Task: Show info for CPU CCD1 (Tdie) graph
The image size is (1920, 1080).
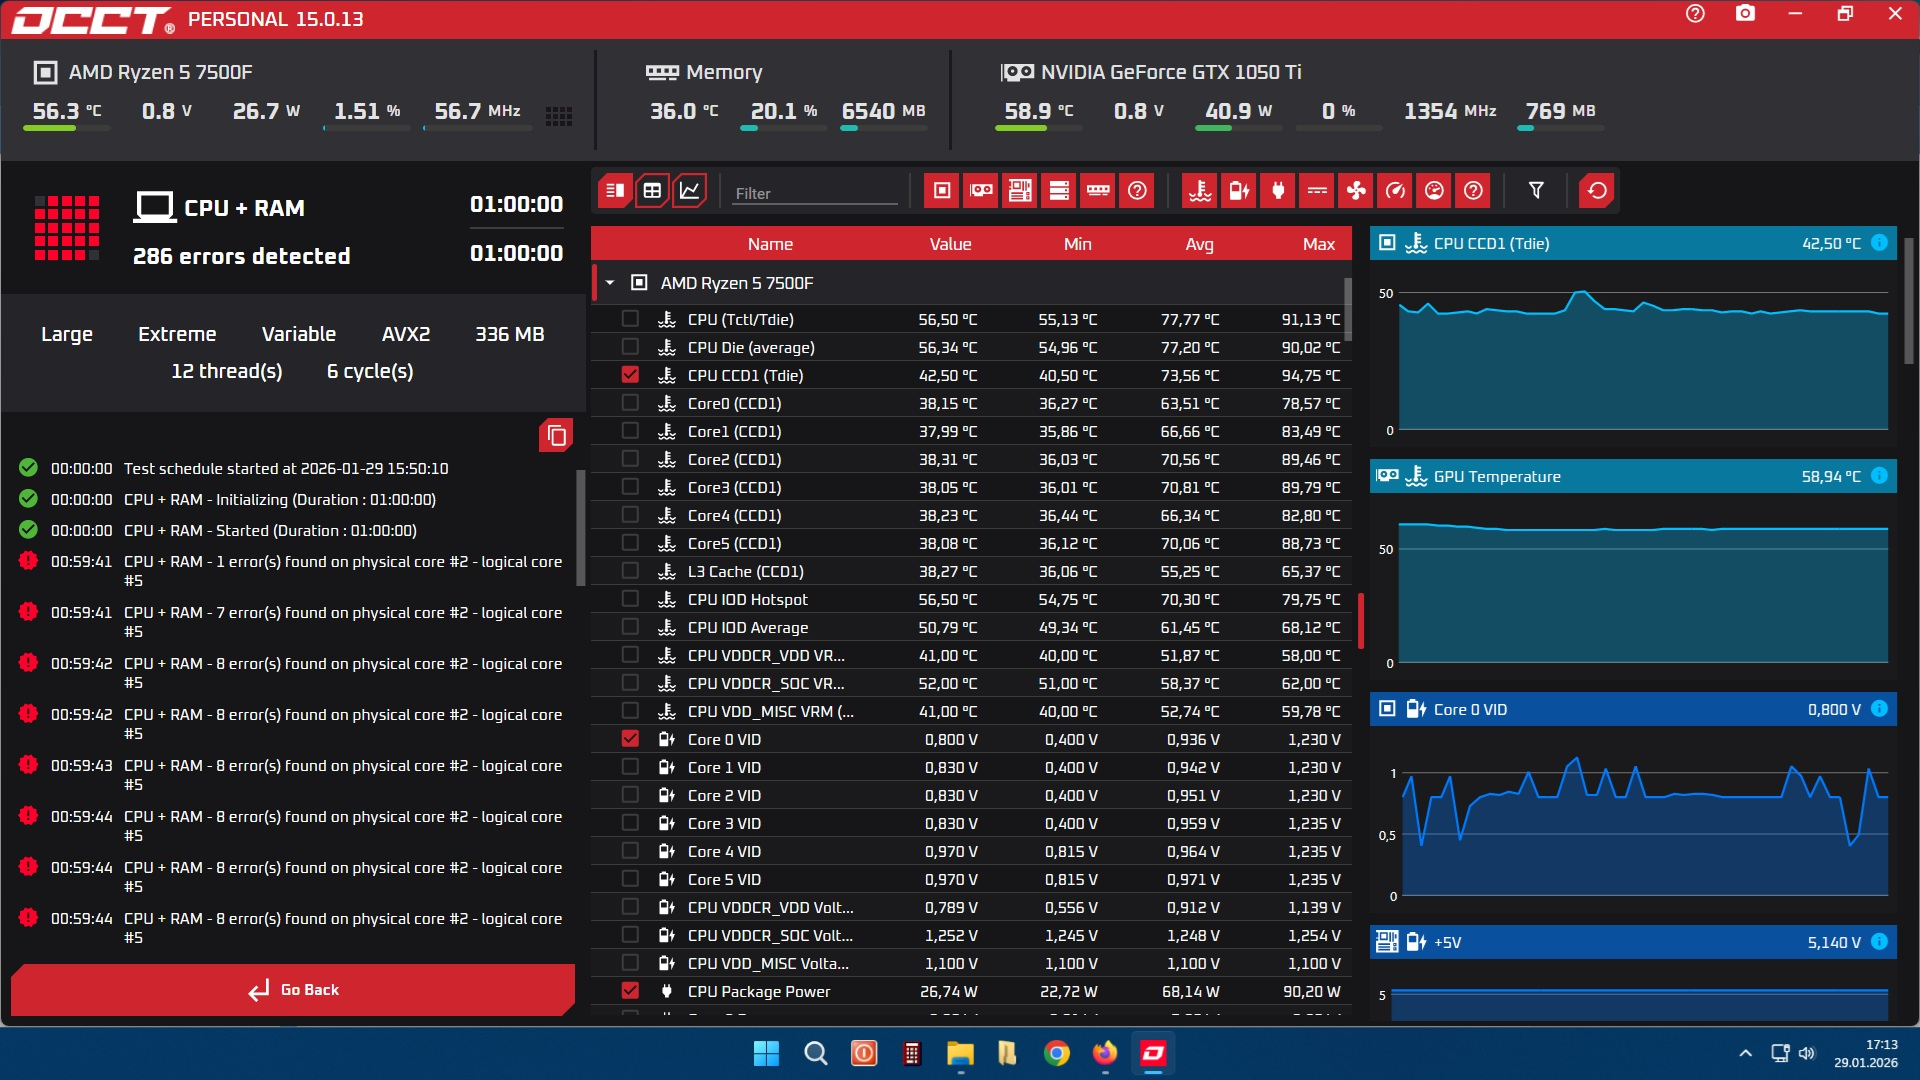Action: tap(1879, 243)
